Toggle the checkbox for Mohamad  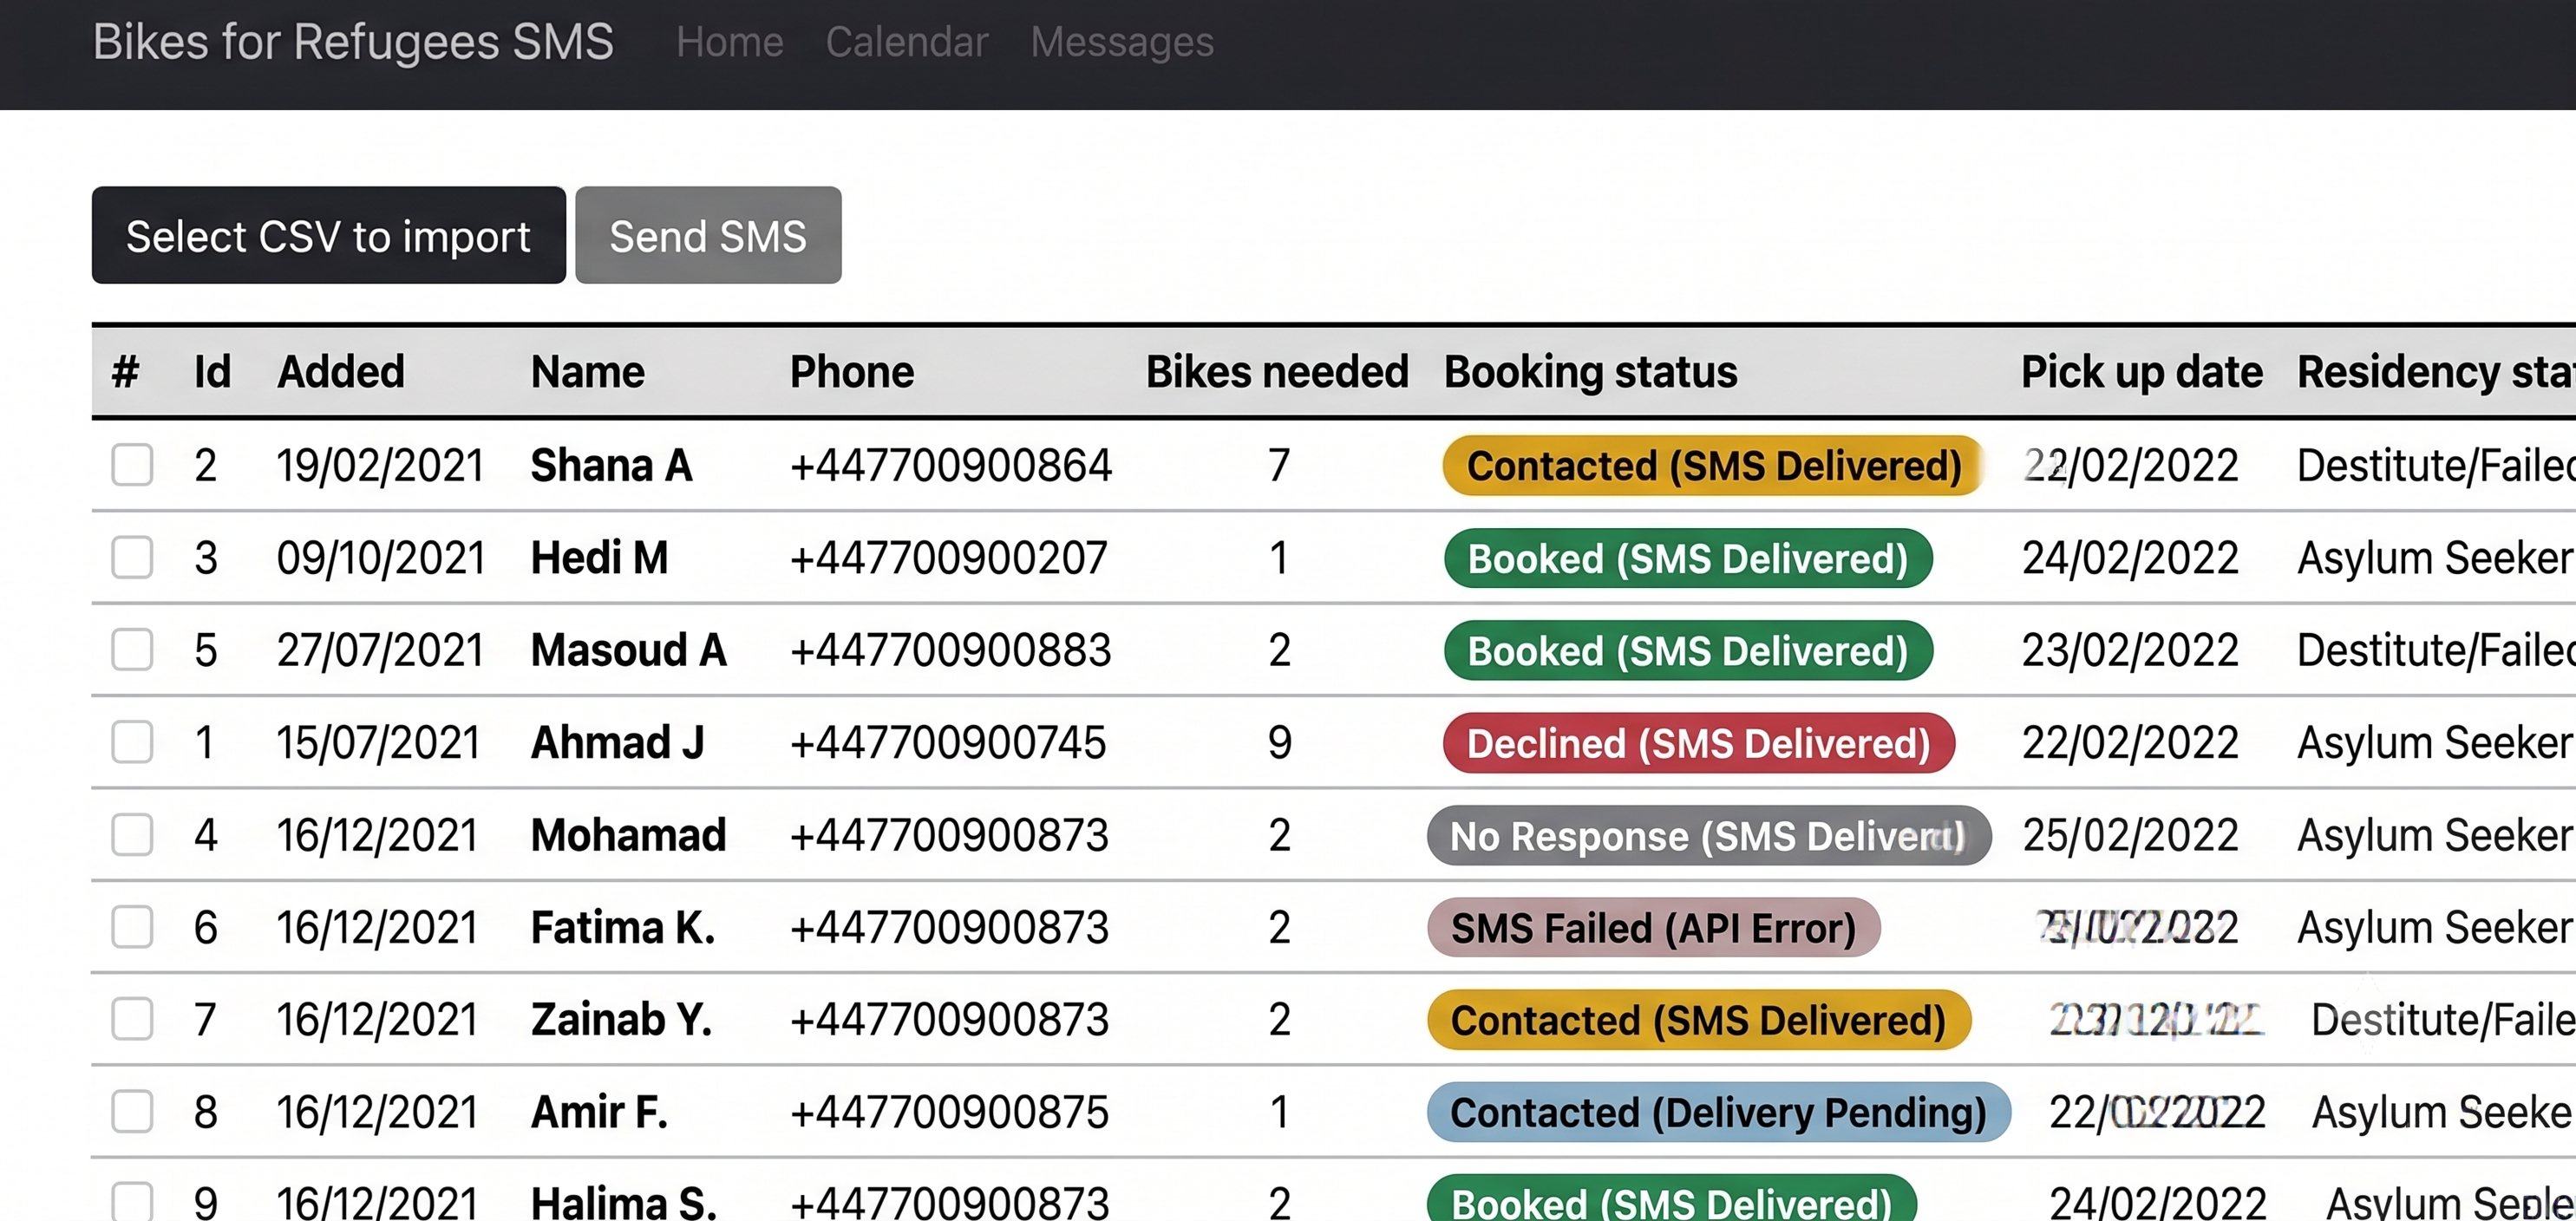pos(132,835)
